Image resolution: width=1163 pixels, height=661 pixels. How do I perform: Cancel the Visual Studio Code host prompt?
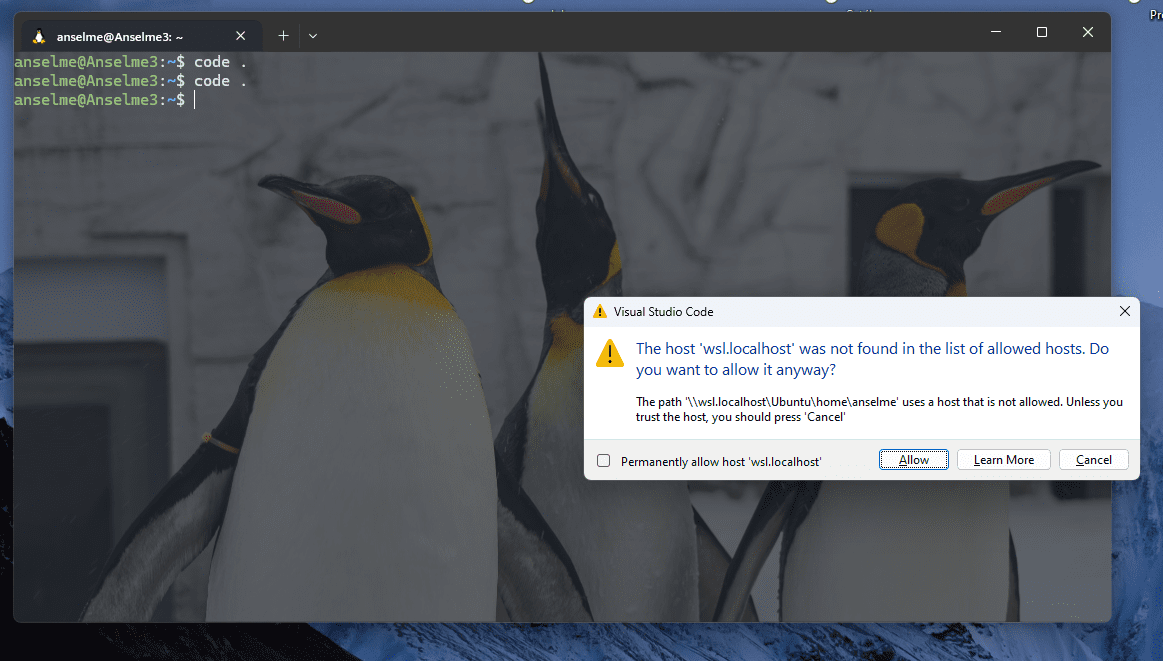click(x=1093, y=460)
